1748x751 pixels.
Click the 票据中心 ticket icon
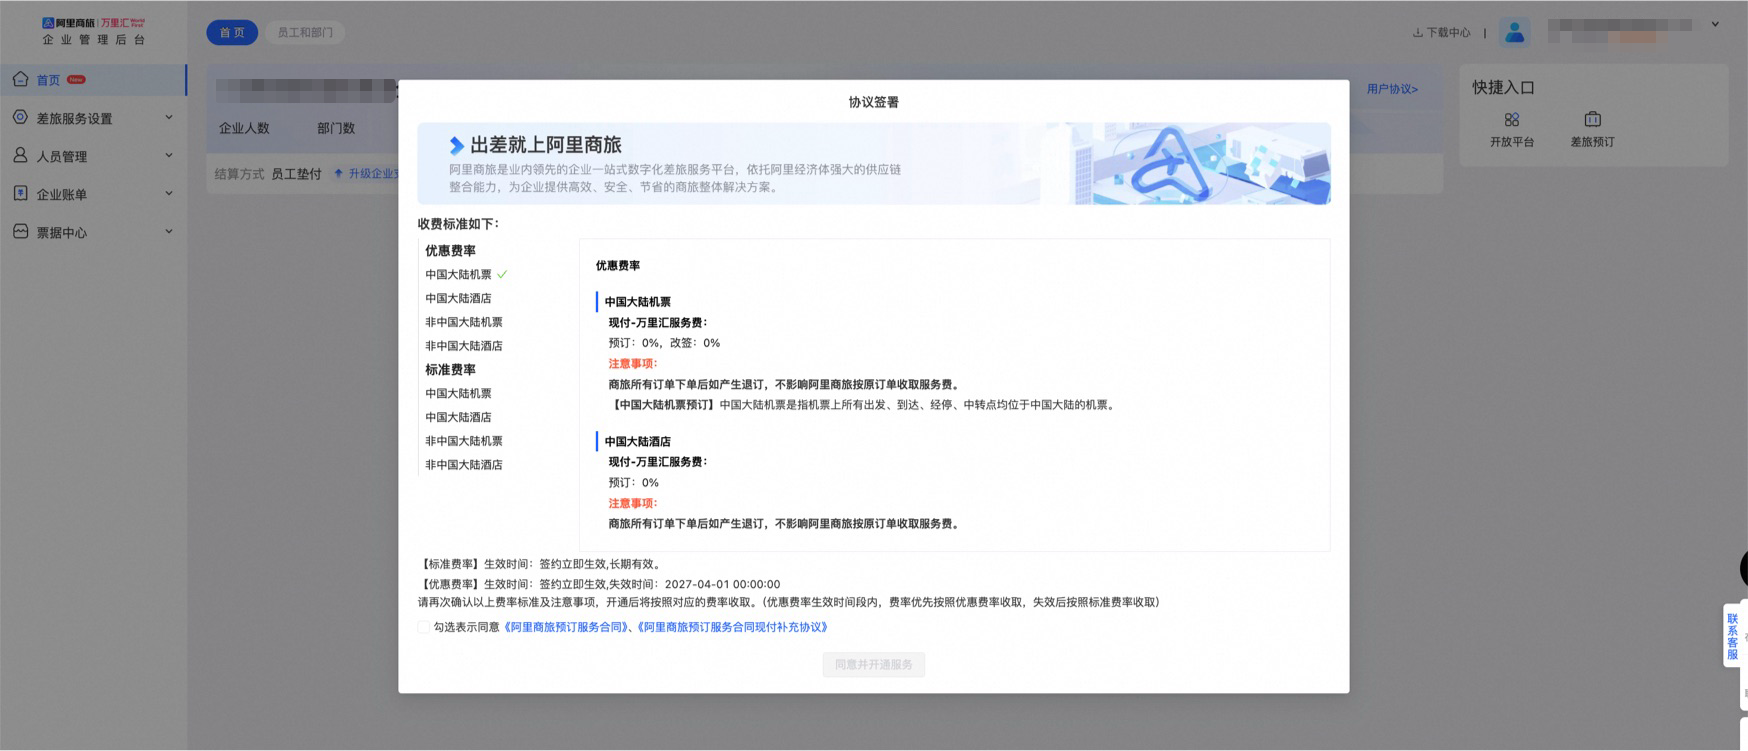point(20,231)
